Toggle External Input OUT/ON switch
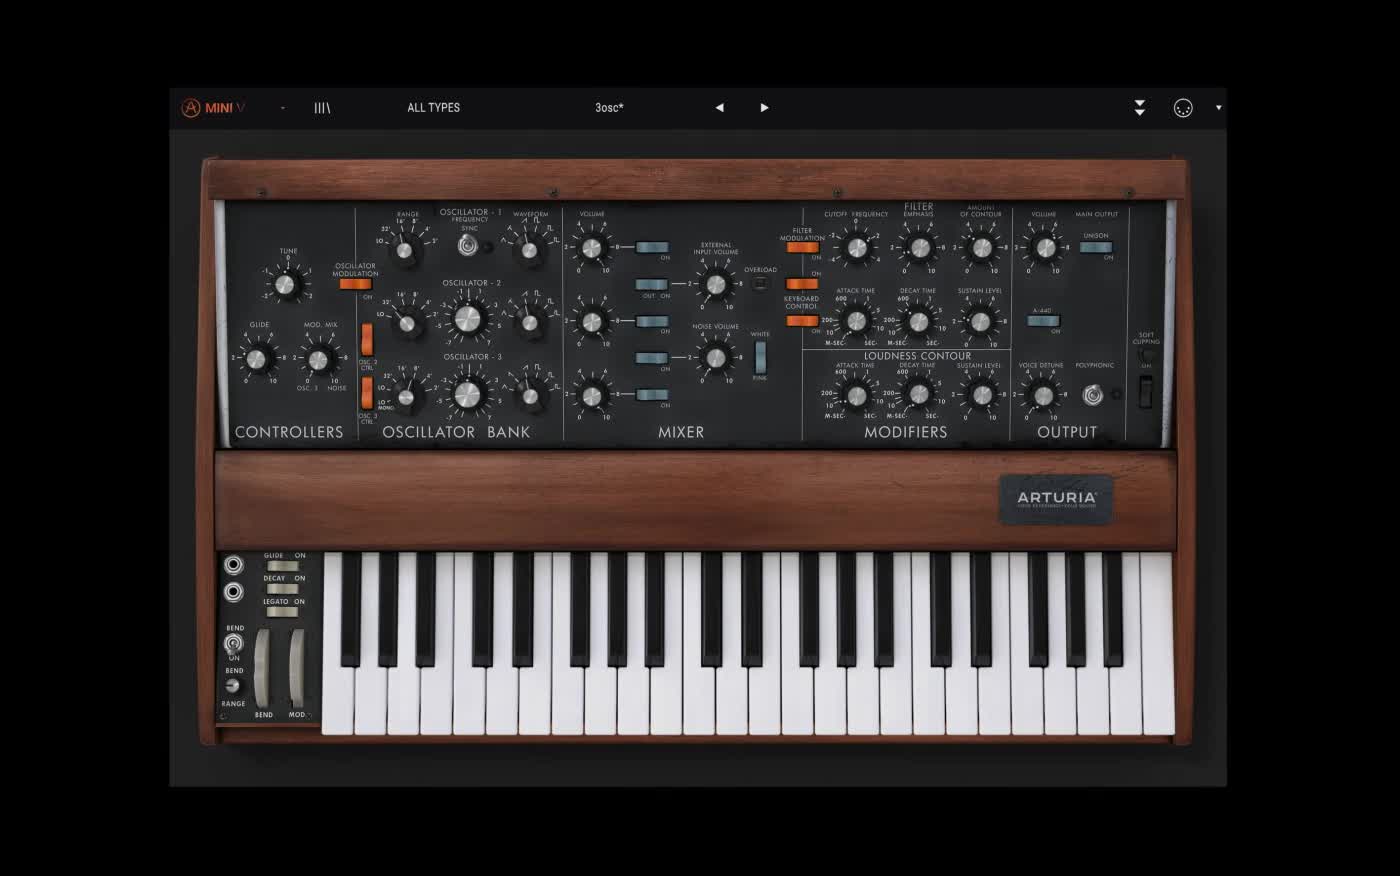1400x876 pixels. [x=652, y=284]
